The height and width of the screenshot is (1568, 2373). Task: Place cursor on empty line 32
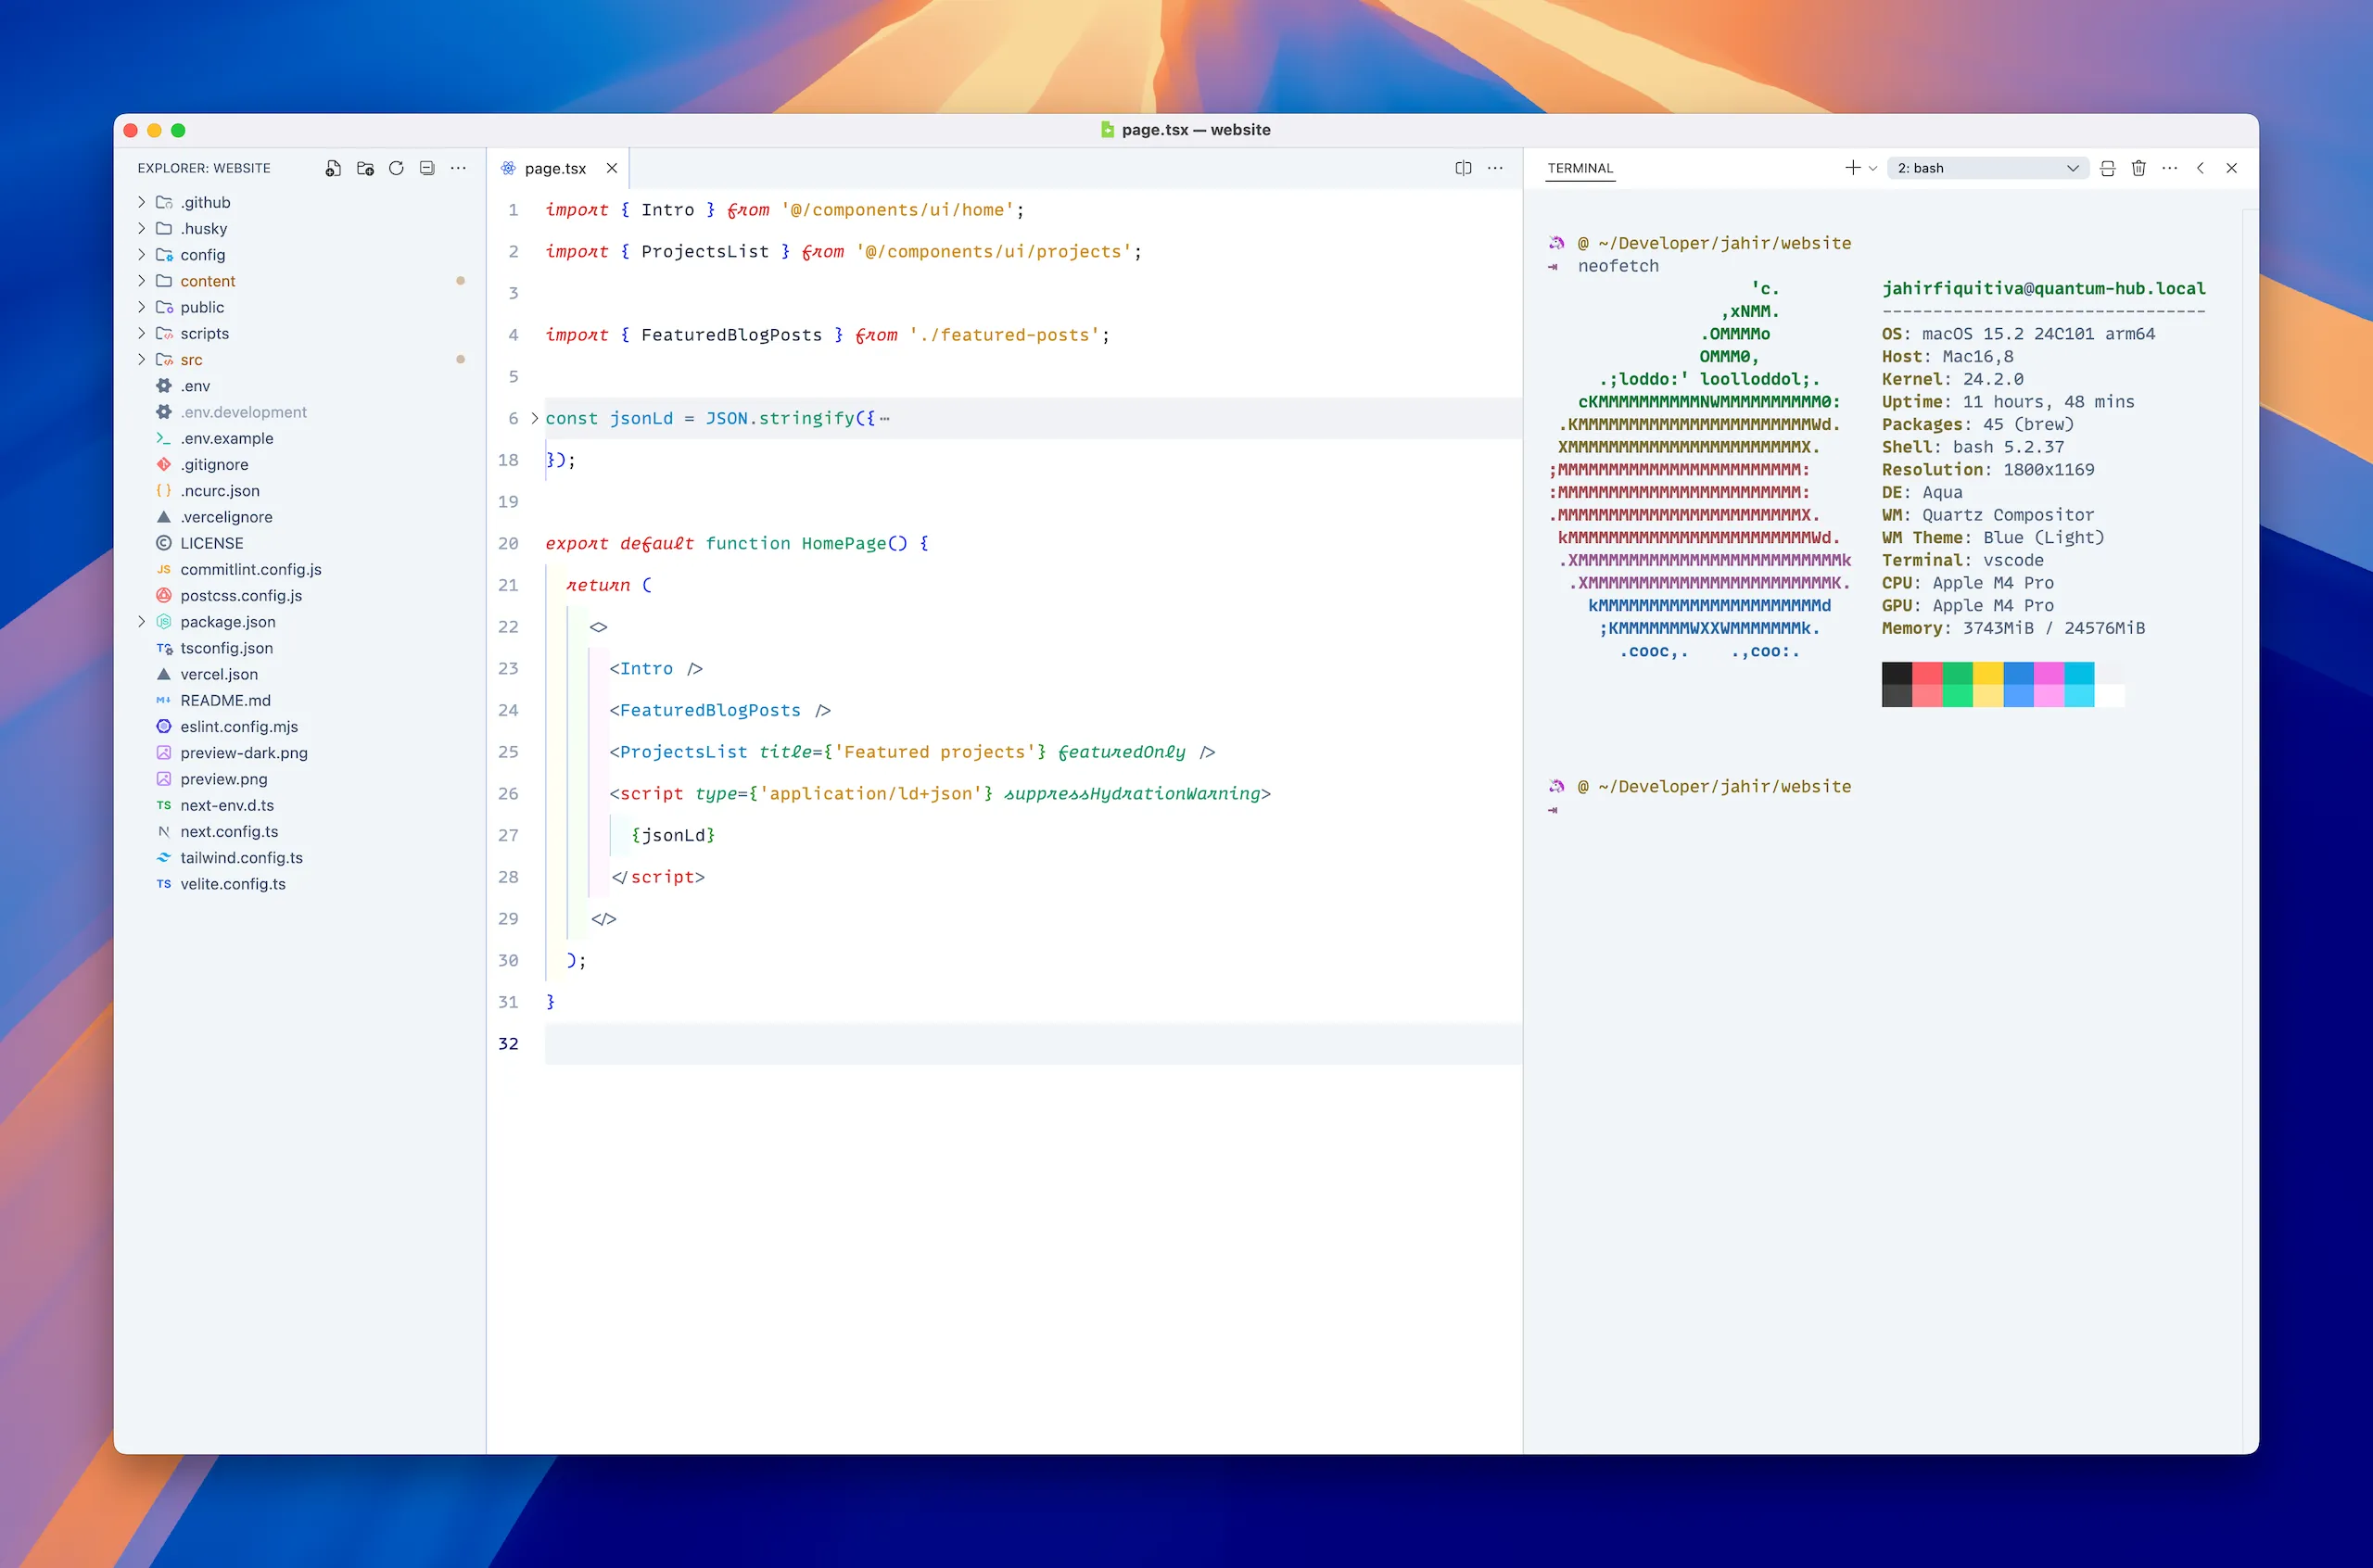(1033, 1043)
